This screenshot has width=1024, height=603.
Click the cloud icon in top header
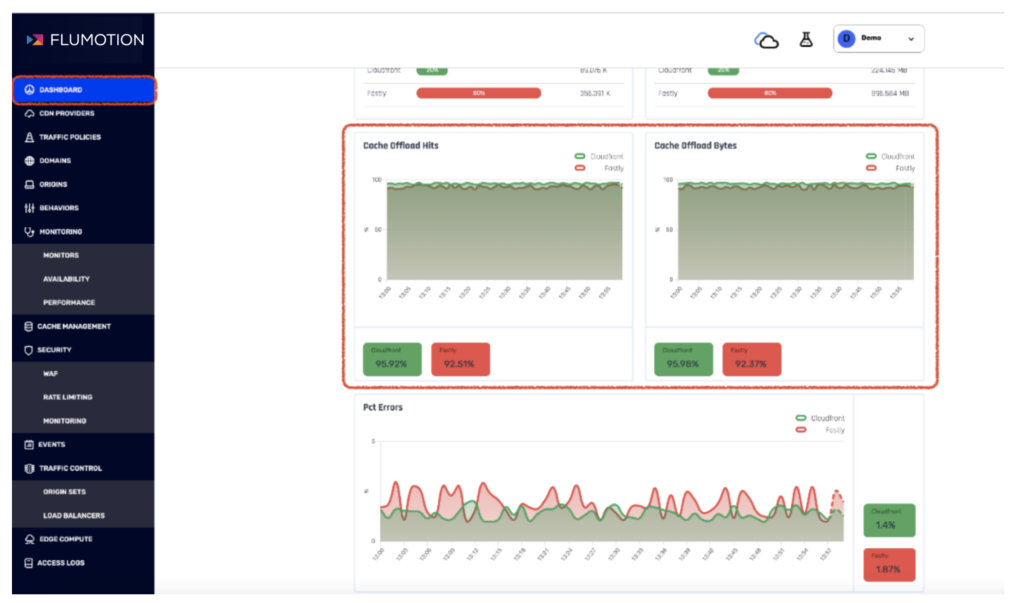(766, 41)
